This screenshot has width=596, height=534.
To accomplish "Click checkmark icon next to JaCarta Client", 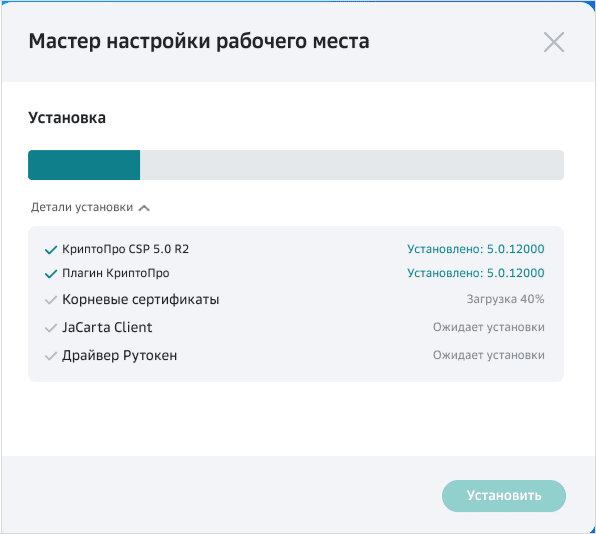I will point(51,328).
